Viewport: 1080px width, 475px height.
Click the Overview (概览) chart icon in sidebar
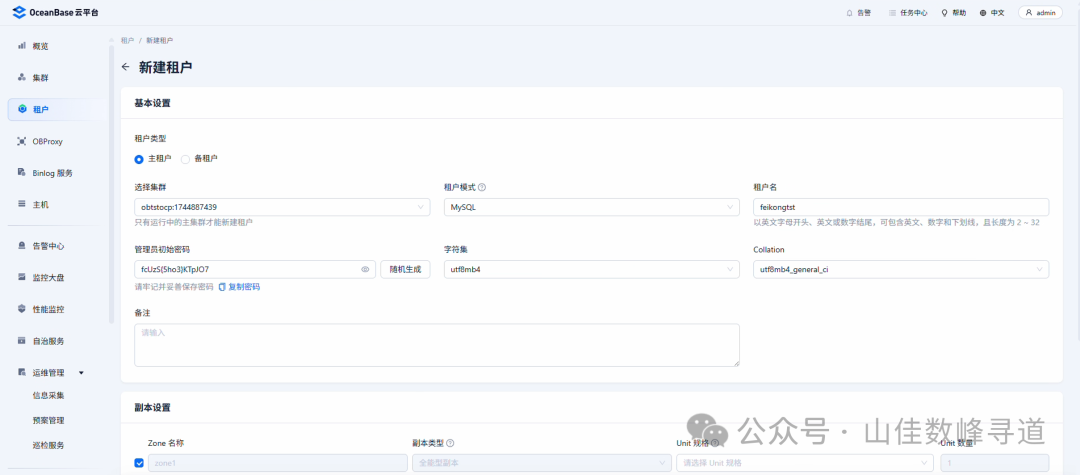tap(21, 45)
